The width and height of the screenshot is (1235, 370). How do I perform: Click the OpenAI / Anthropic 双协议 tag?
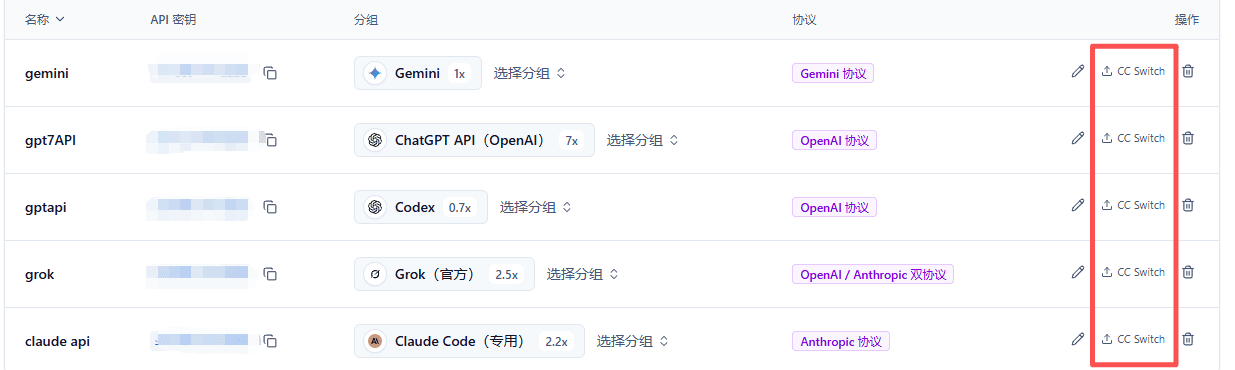click(873, 274)
